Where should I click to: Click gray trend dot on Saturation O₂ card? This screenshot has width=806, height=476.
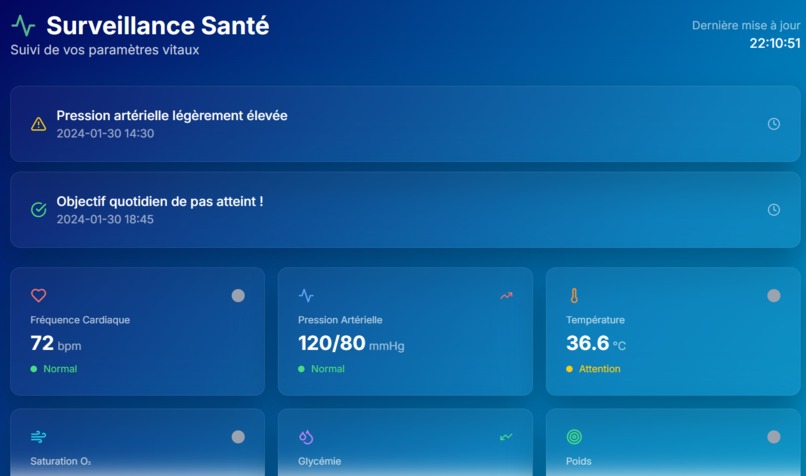[238, 437]
